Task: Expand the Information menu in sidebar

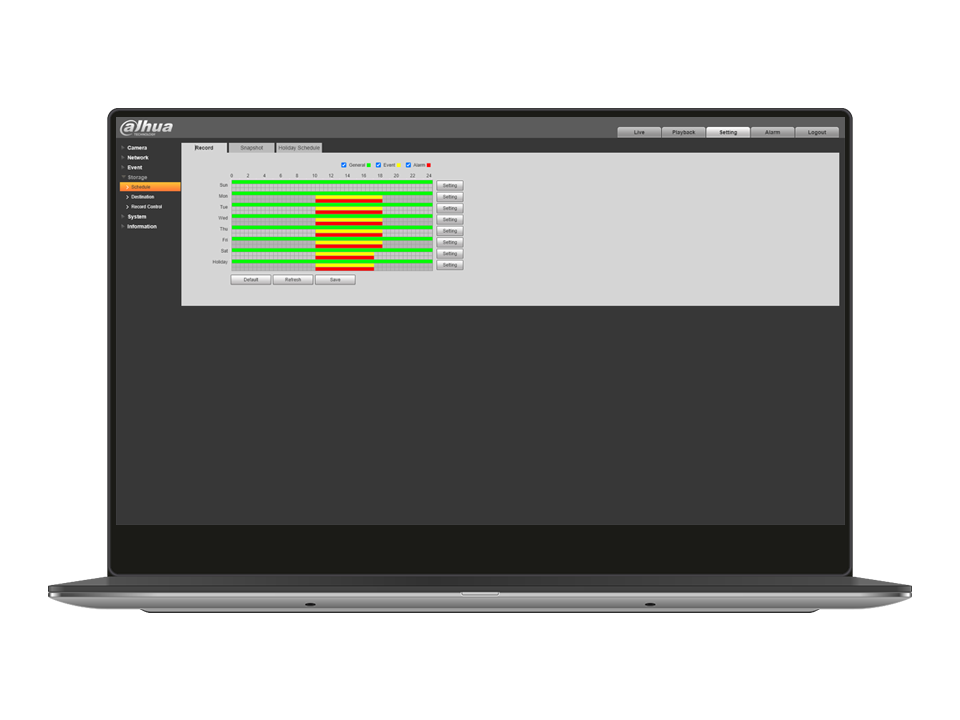Action: click(x=141, y=227)
